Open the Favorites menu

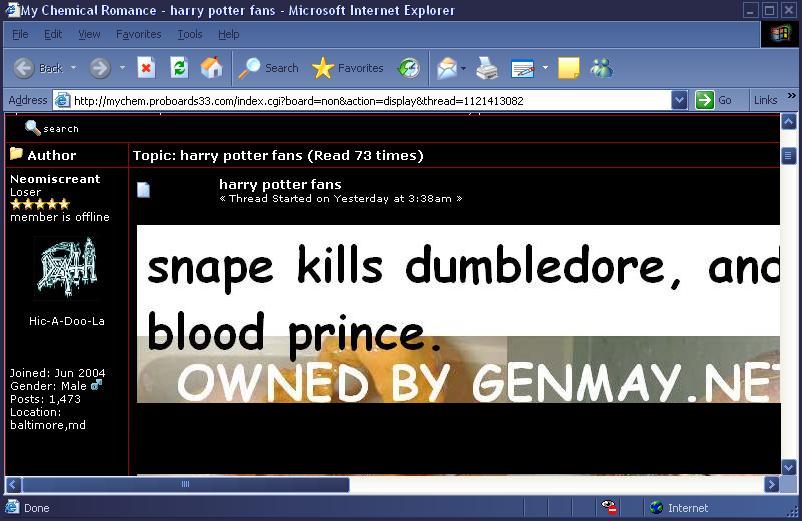click(139, 34)
